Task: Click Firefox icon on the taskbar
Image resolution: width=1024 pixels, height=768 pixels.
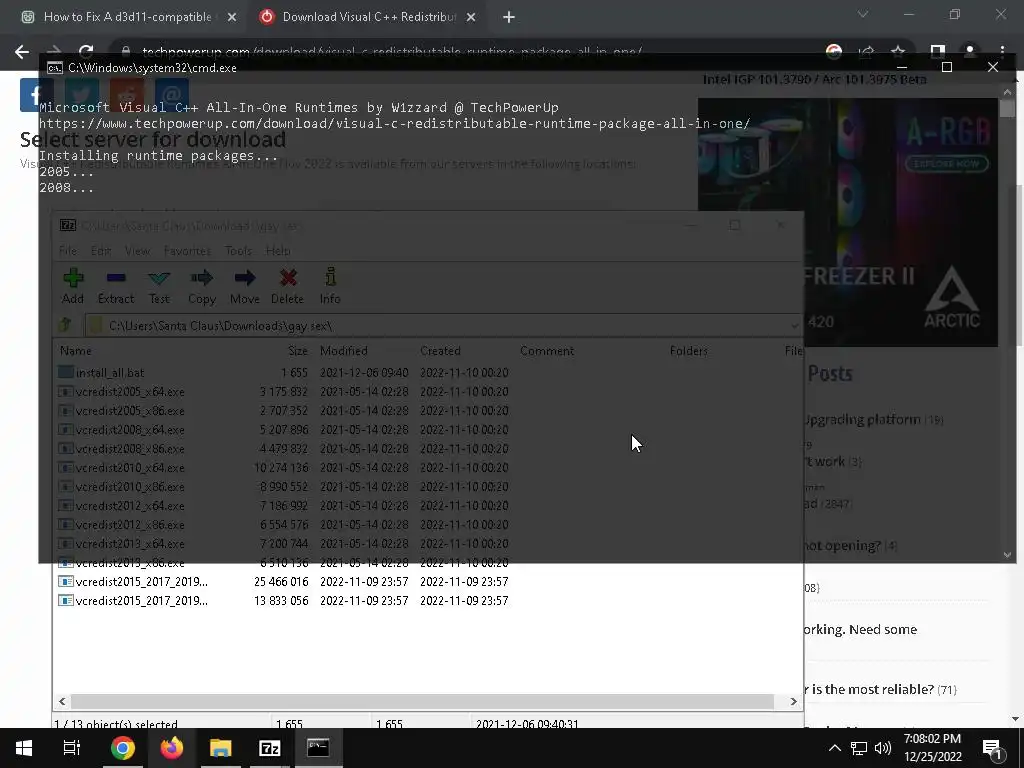Action: pos(172,748)
